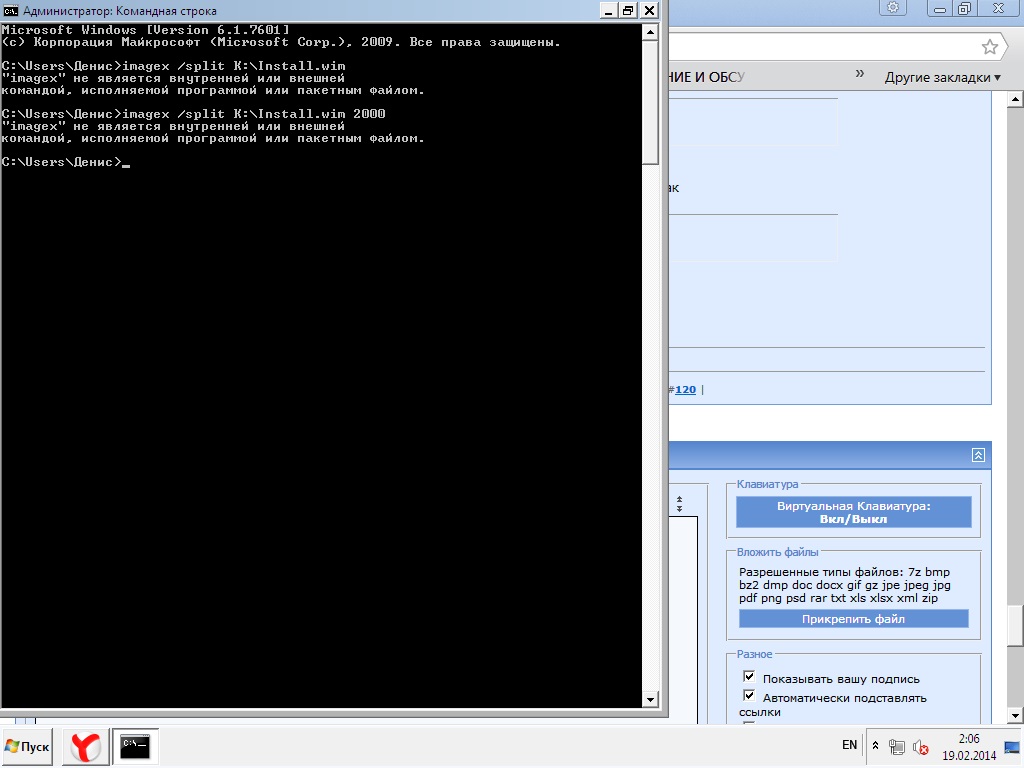Image resolution: width=1024 pixels, height=768 pixels.
Task: Open the post #120 link
Action: [685, 389]
